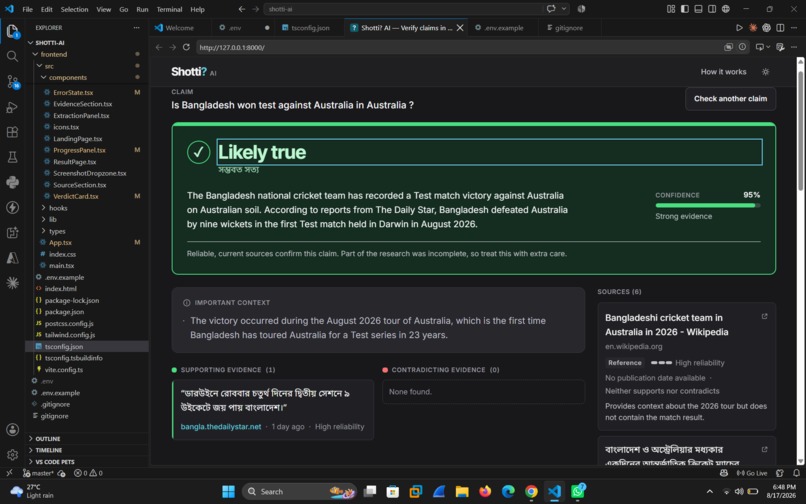Click taskbar Search box
The height and width of the screenshot is (504, 806).
tap(299, 492)
